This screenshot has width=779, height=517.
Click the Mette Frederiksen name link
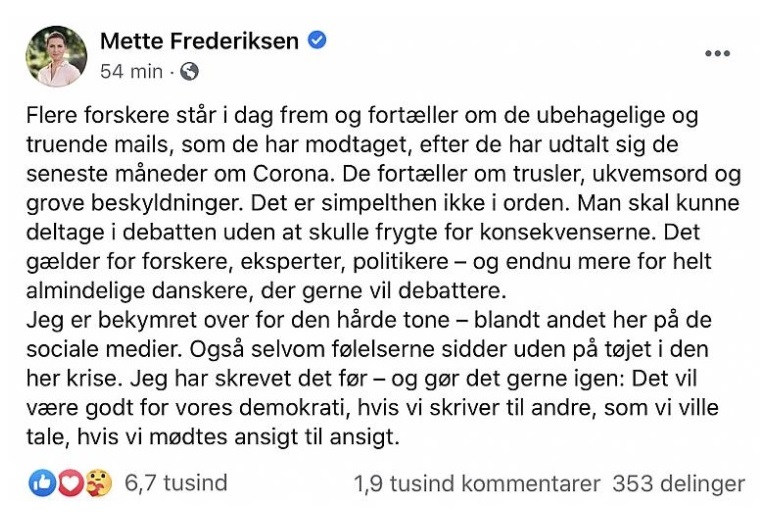[x=198, y=41]
